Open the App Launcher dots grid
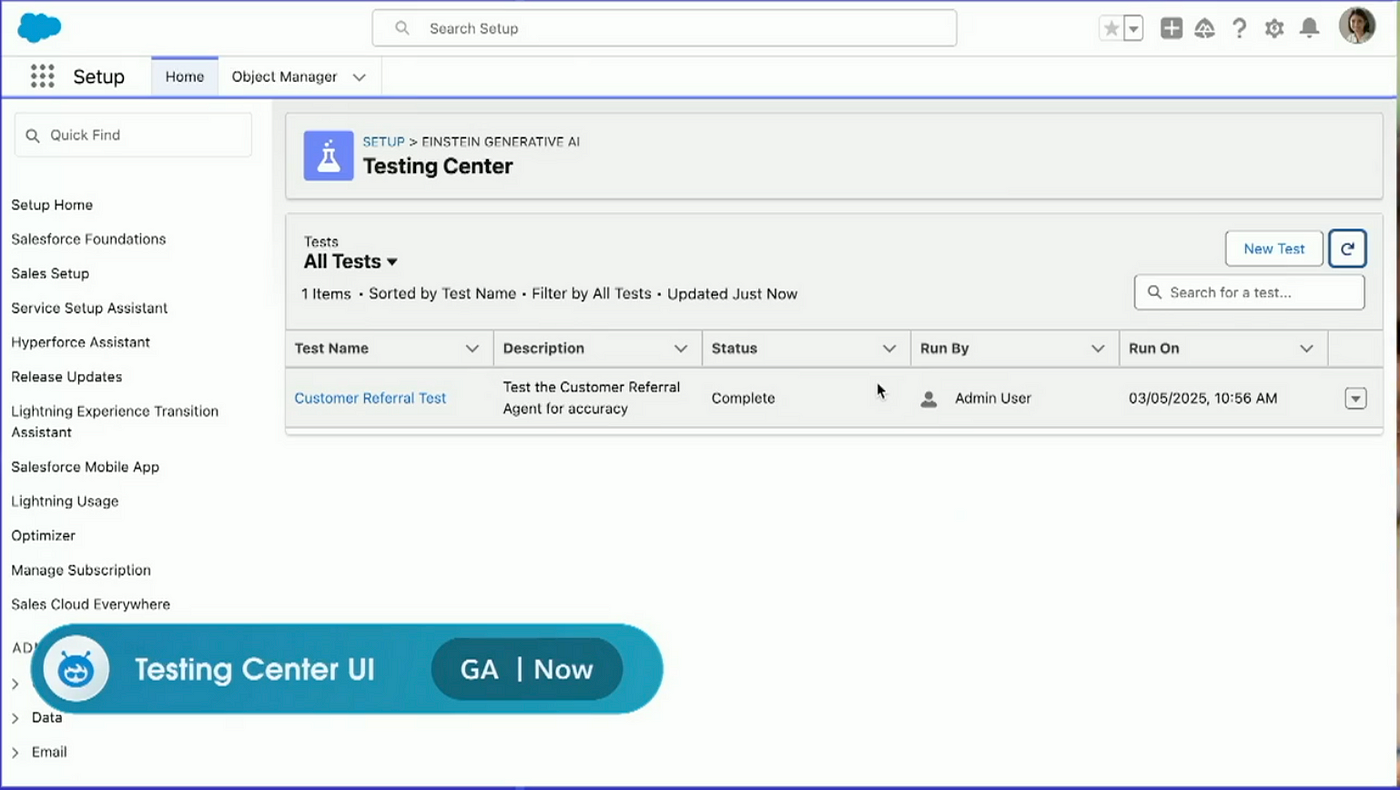The height and width of the screenshot is (790, 1400). click(x=42, y=77)
